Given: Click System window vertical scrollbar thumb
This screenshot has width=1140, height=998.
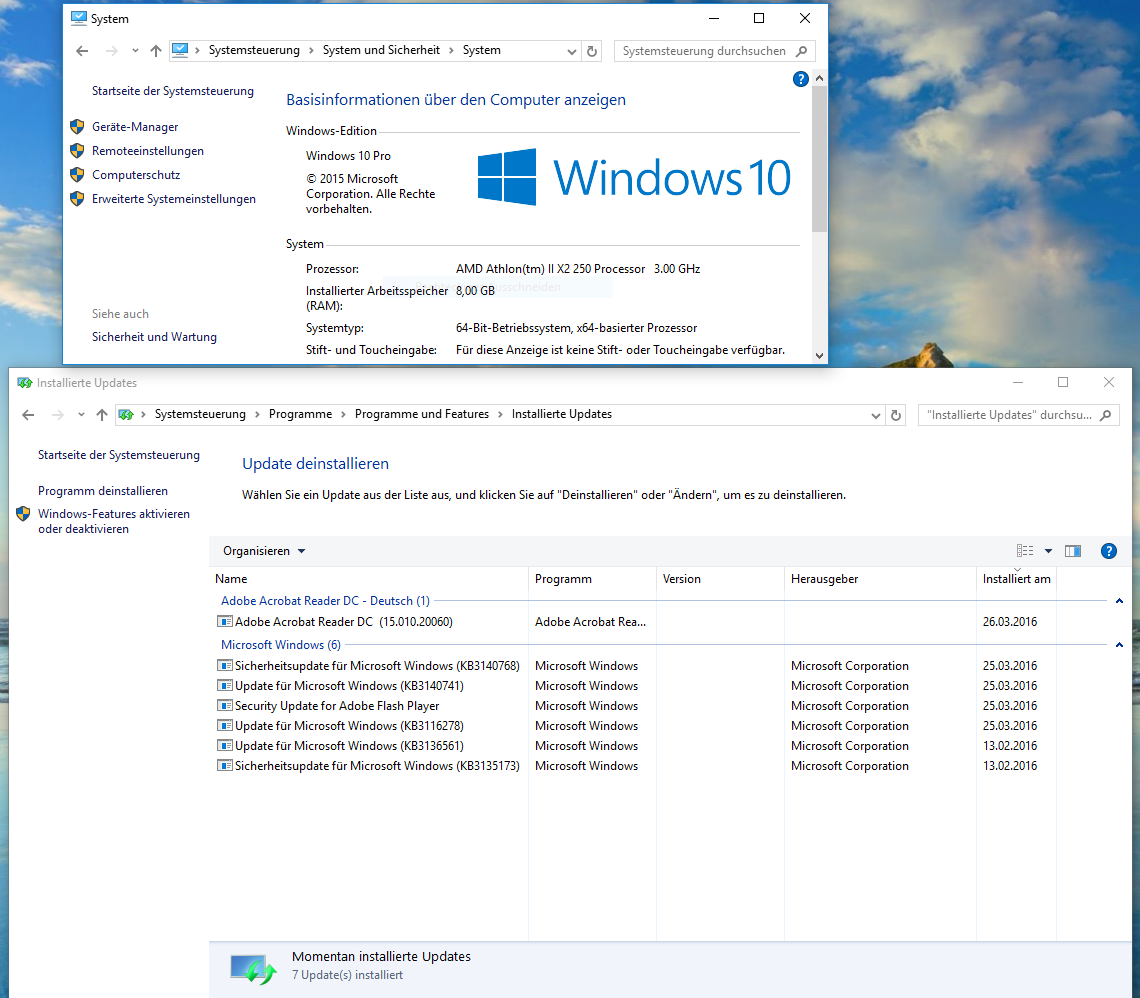Looking at the screenshot, I should click(x=819, y=158).
